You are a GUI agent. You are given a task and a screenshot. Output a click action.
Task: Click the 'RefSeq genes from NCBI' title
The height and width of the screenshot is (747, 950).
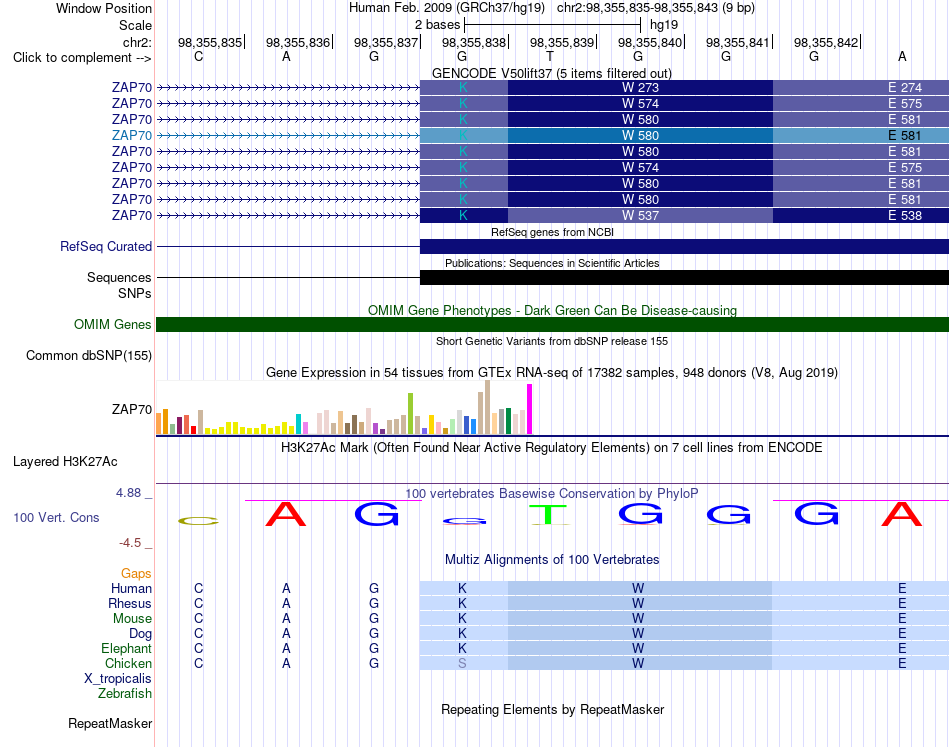(552, 232)
